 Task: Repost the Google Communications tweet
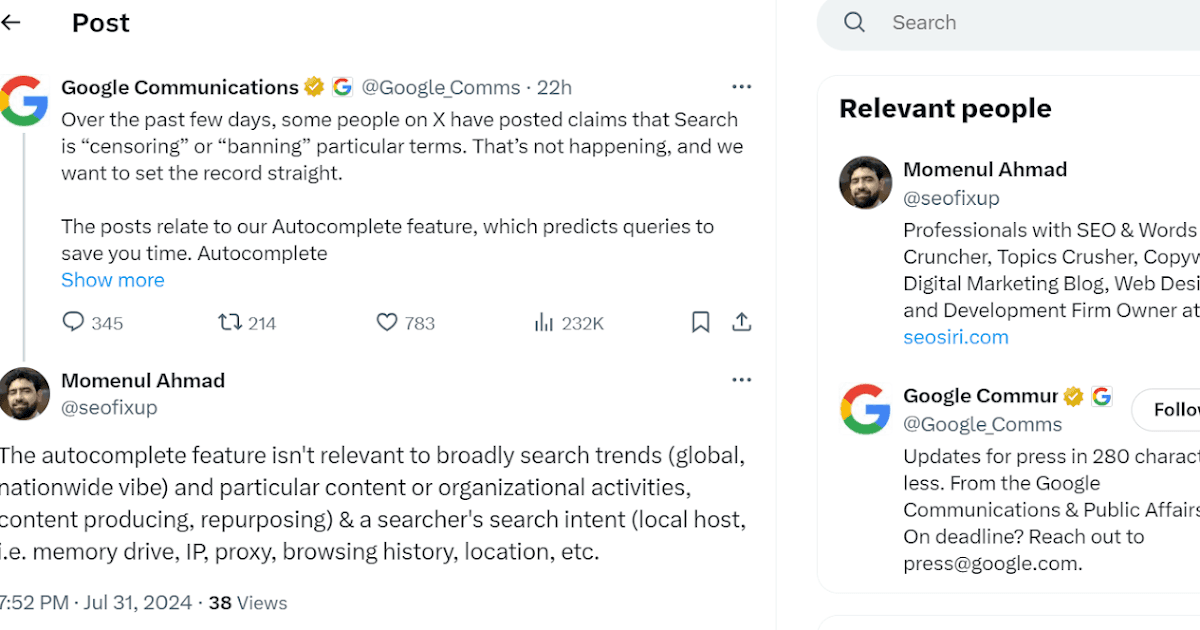pyautogui.click(x=230, y=322)
